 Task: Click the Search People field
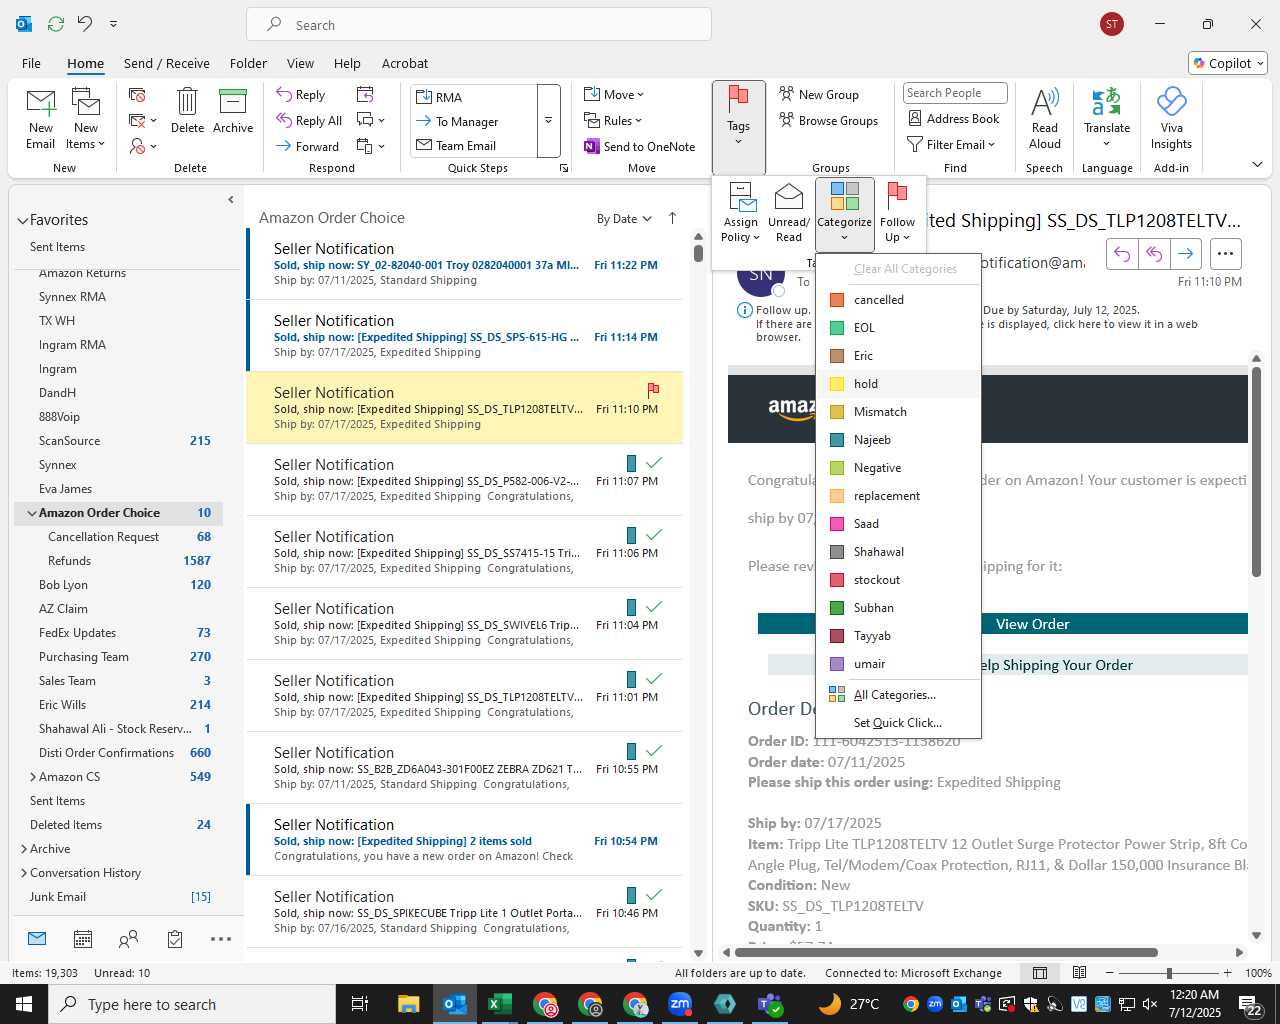955,93
